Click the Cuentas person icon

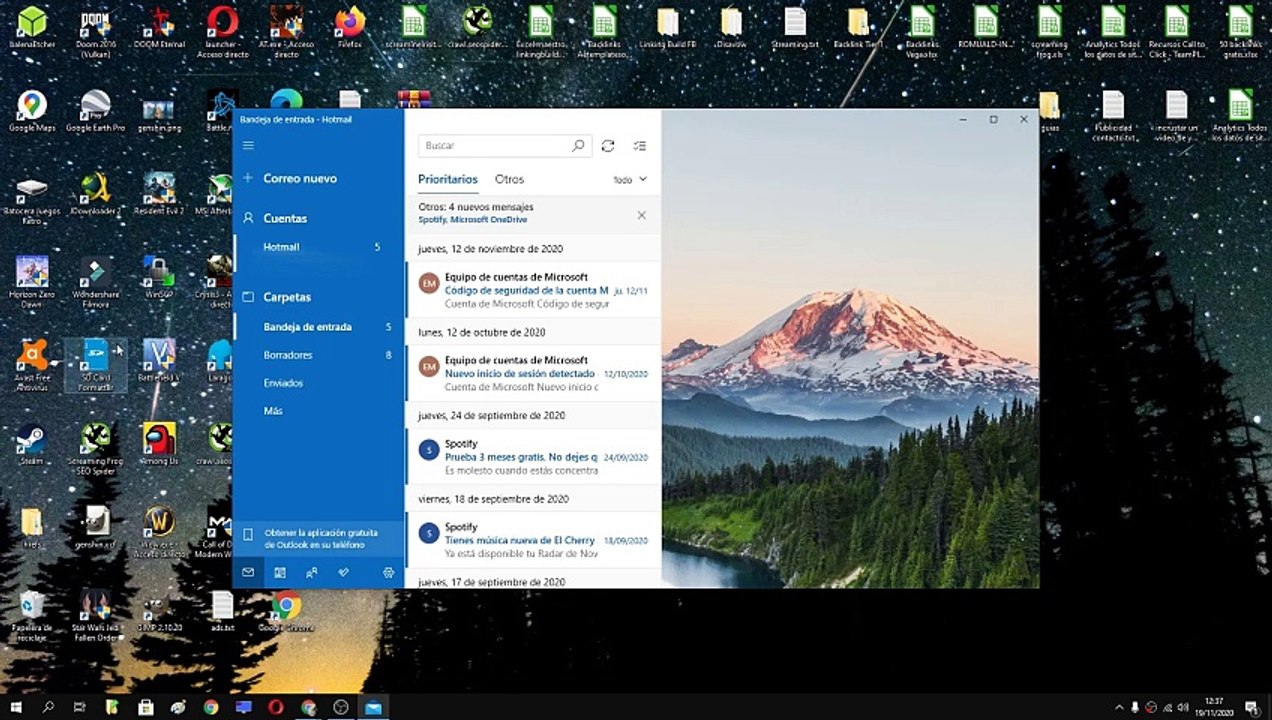coord(248,218)
